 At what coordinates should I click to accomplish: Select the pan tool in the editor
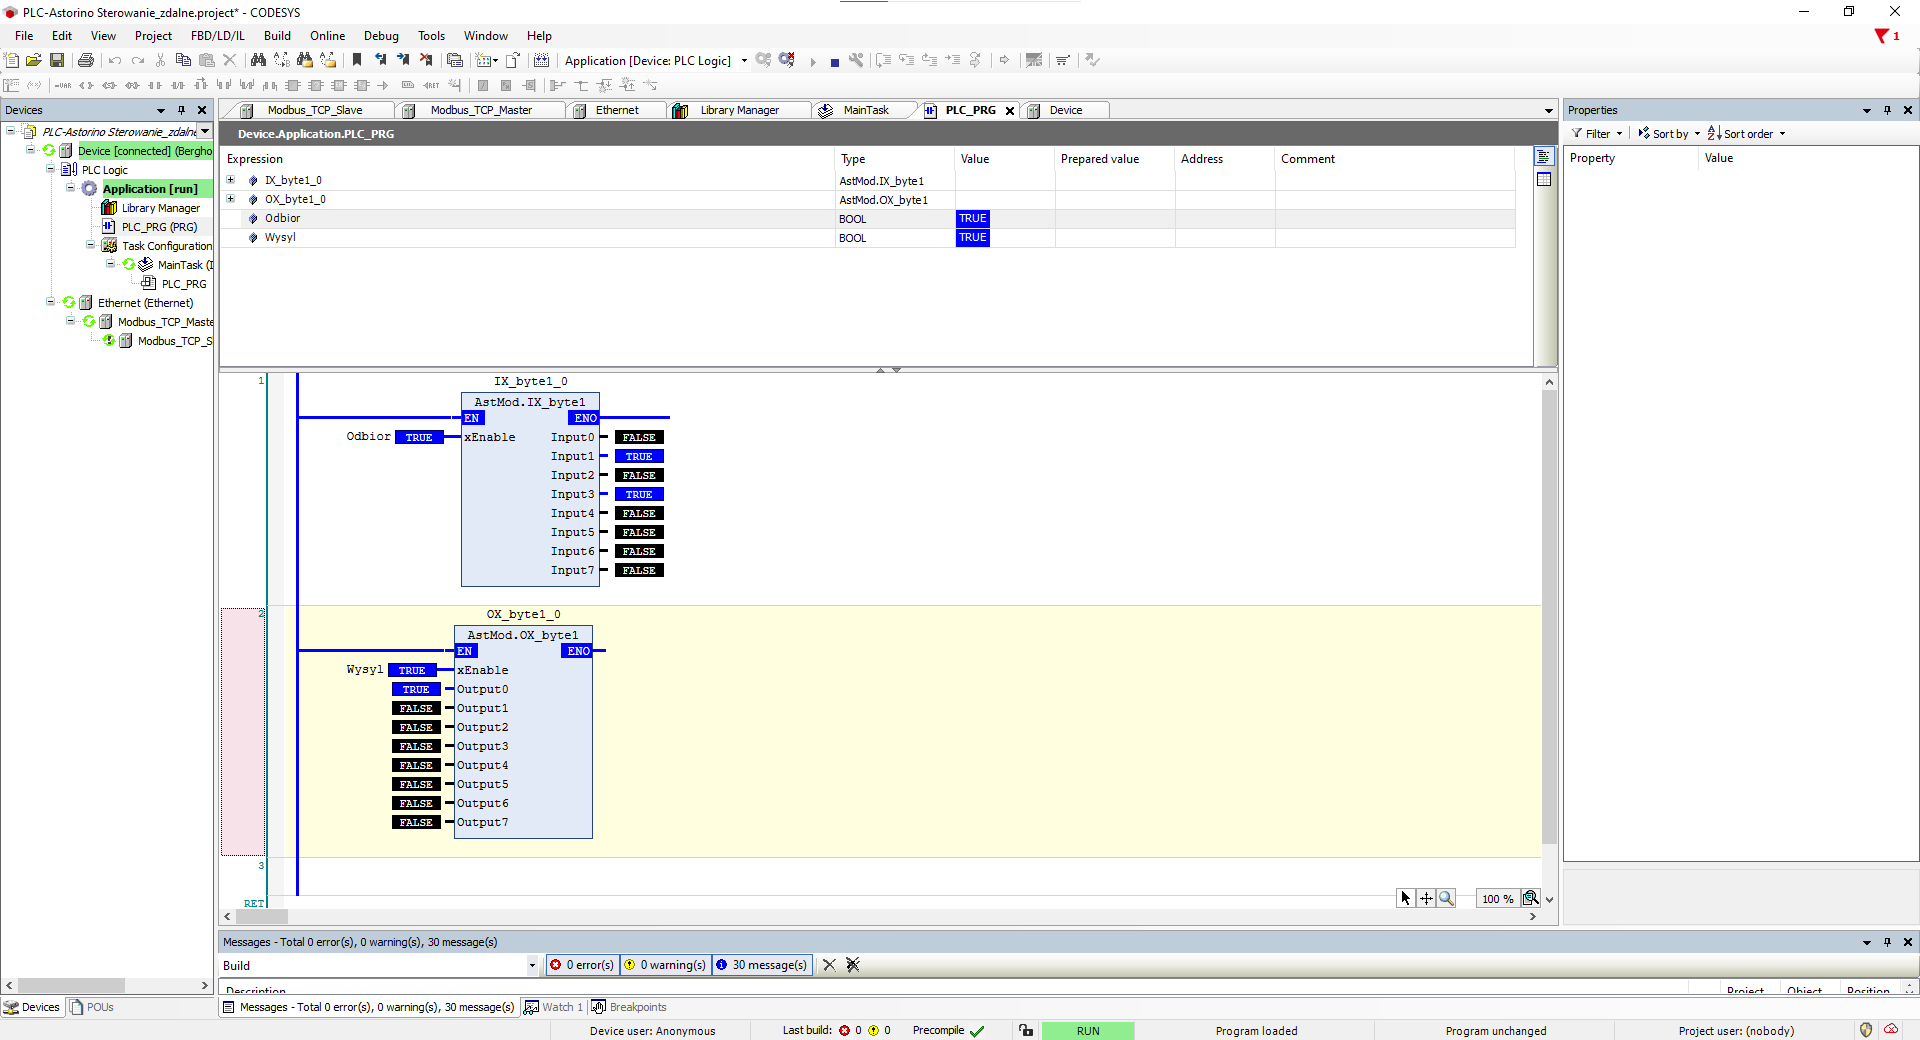click(1426, 898)
